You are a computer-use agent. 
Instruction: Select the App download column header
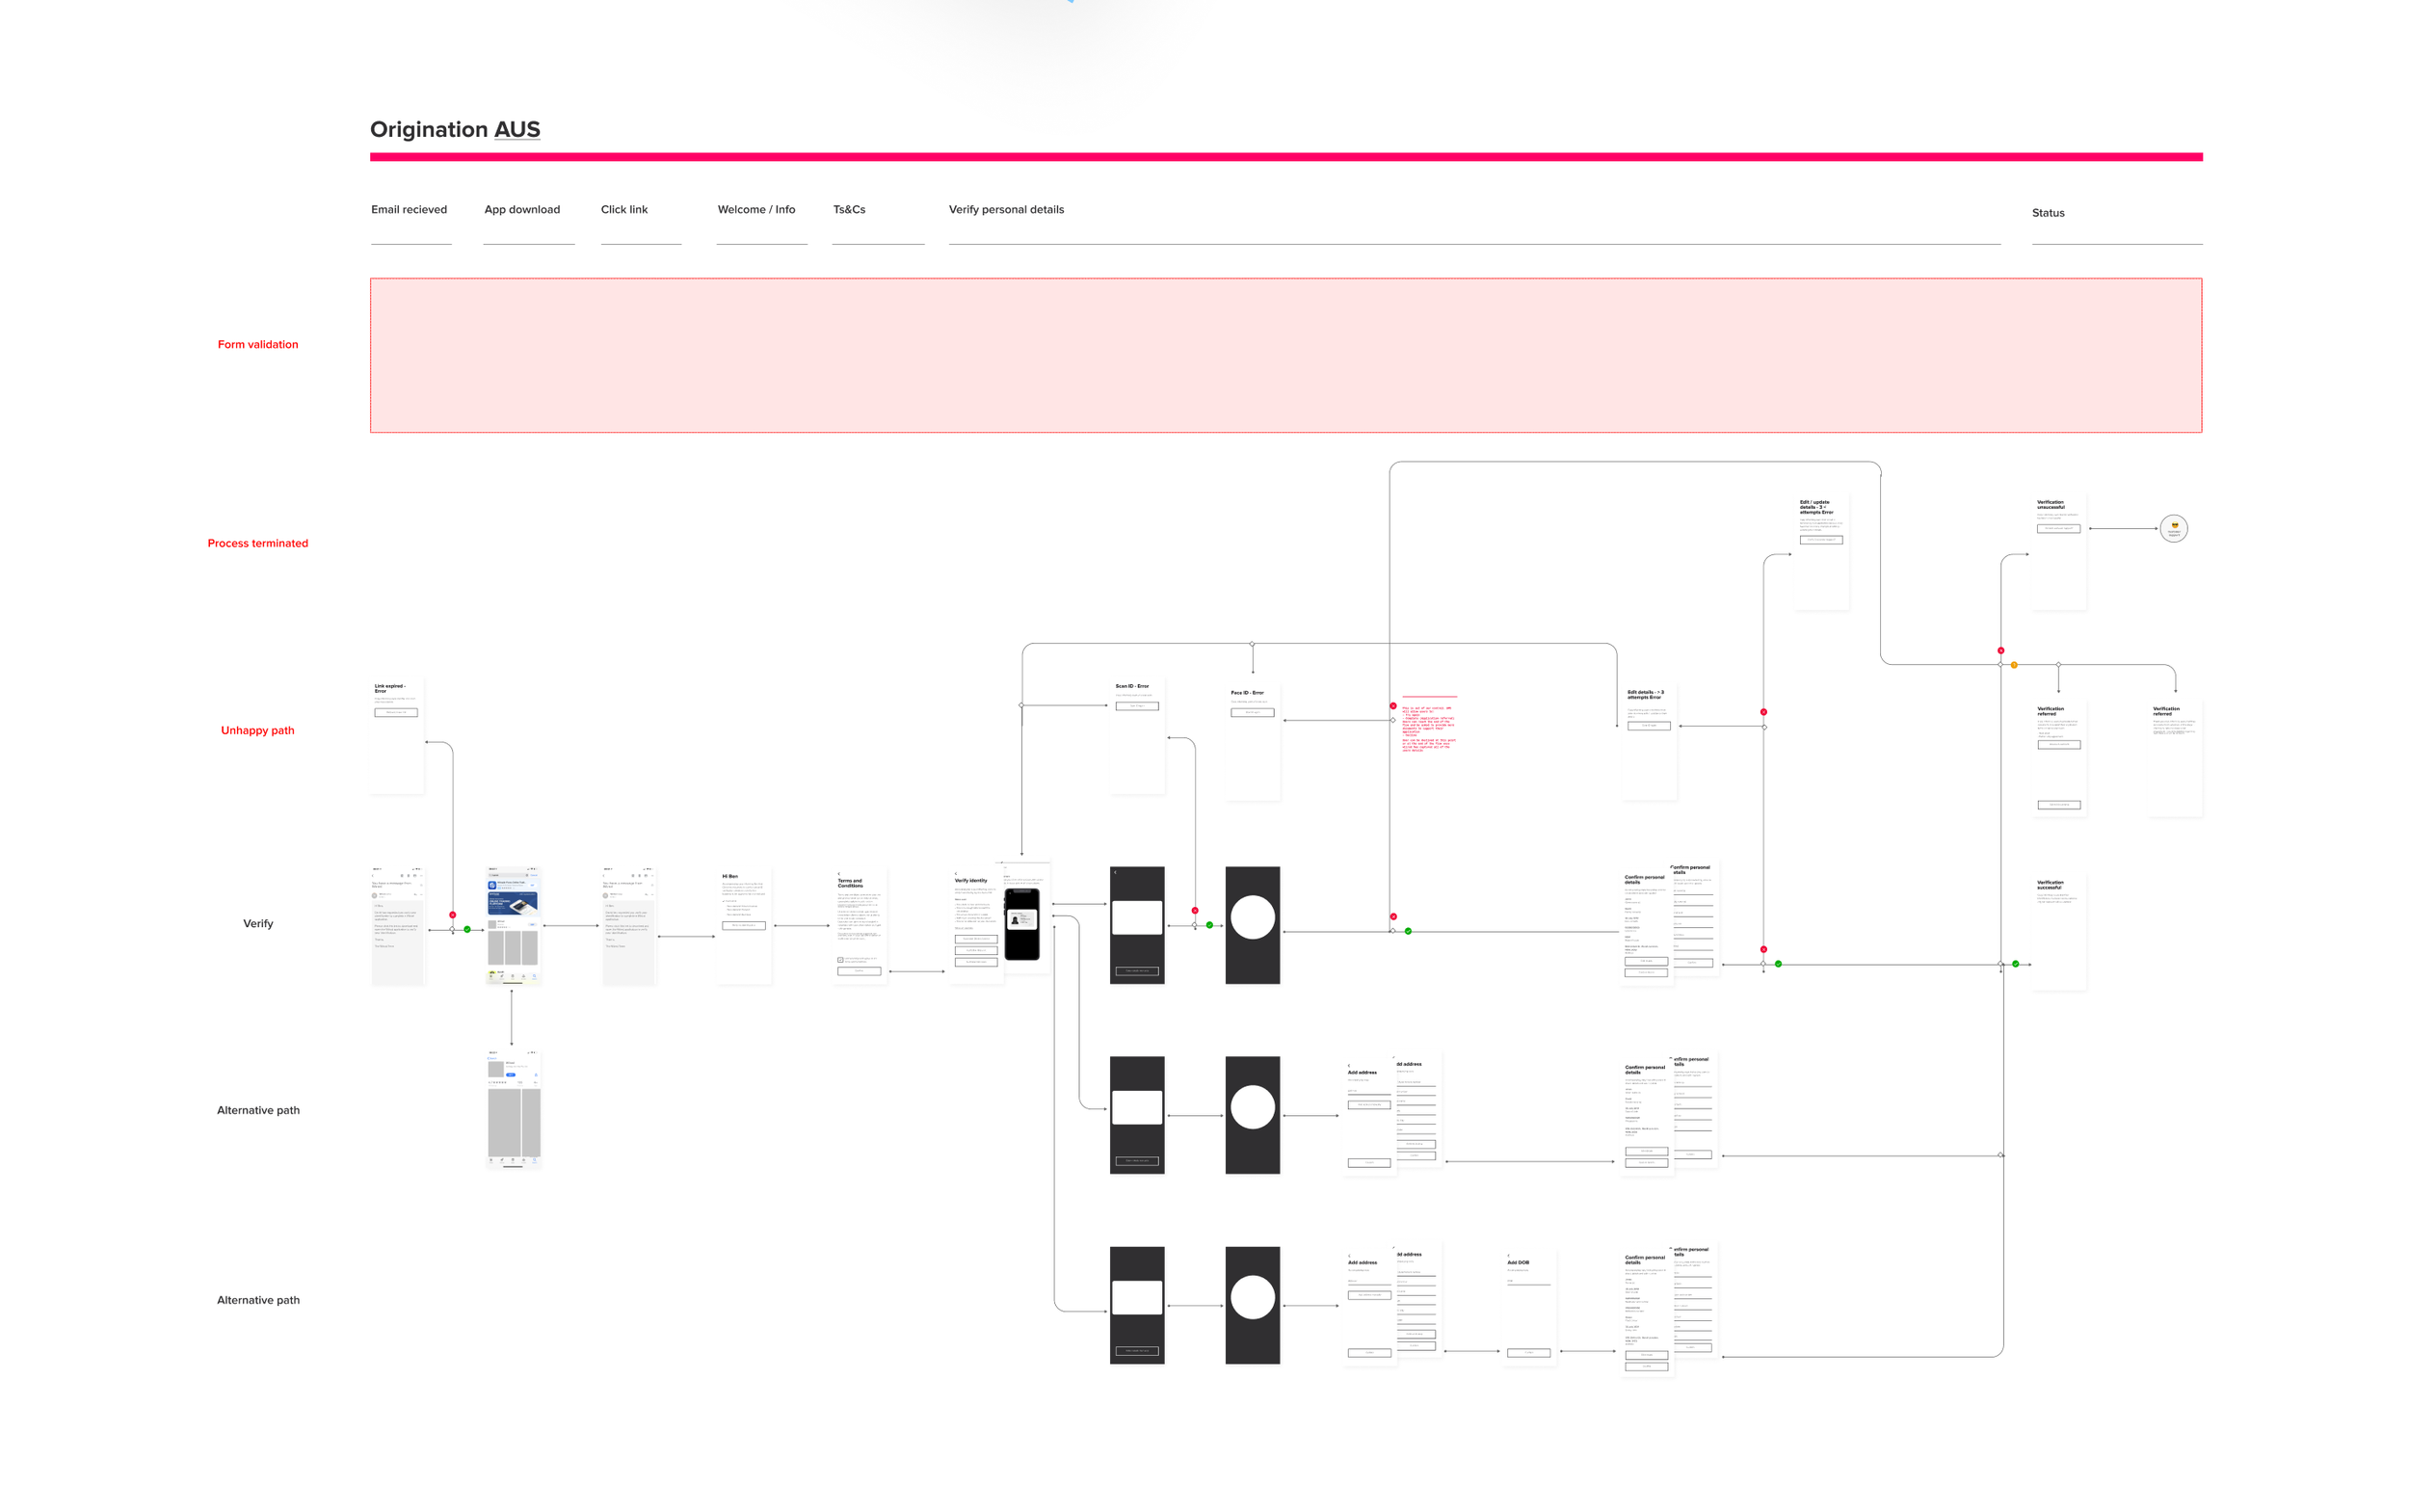pyautogui.click(x=521, y=210)
